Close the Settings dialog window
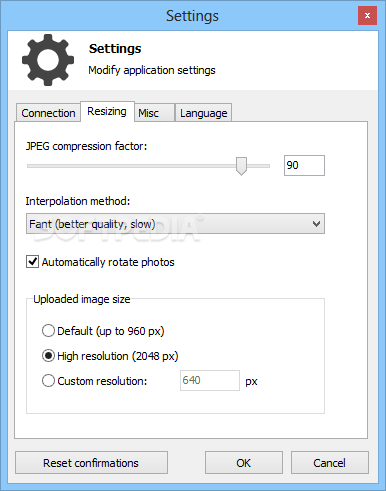 [367, 16]
